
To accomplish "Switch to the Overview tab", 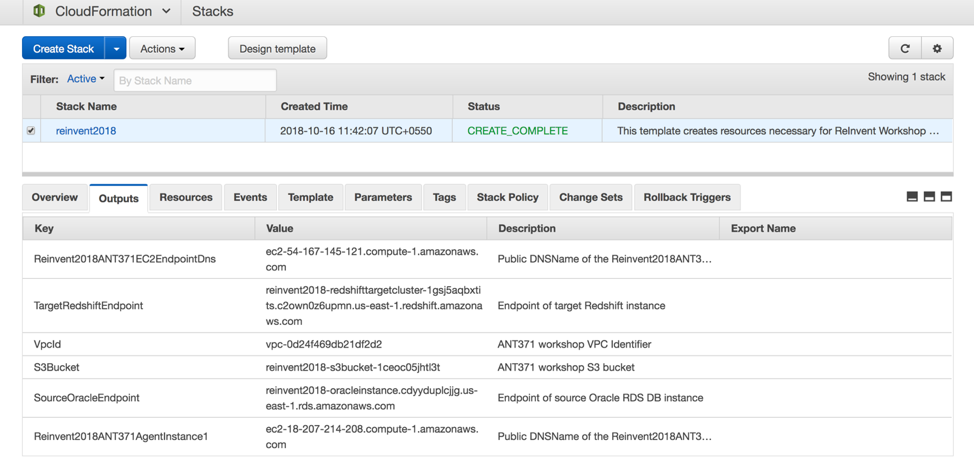I will pyautogui.click(x=55, y=197).
